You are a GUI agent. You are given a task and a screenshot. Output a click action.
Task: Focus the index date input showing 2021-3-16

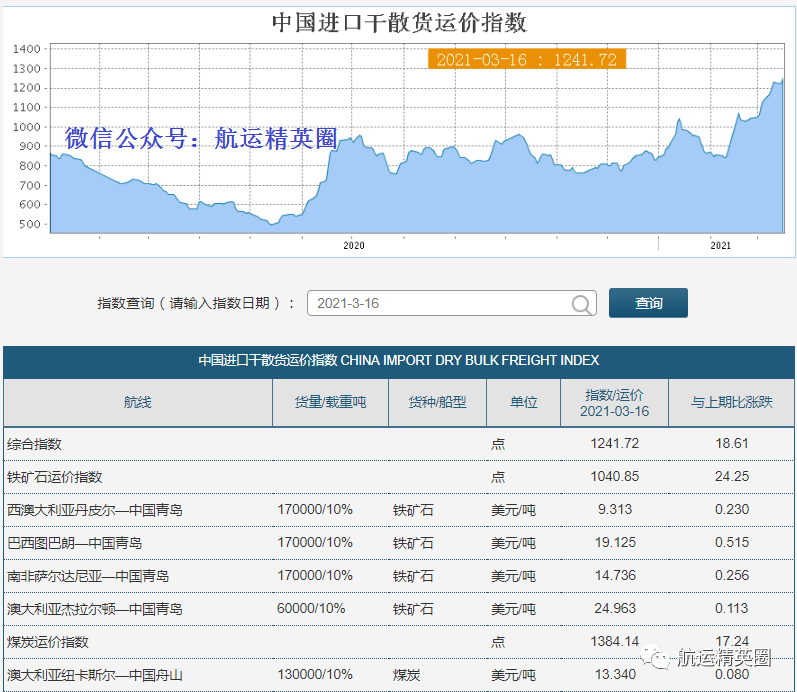click(440, 304)
